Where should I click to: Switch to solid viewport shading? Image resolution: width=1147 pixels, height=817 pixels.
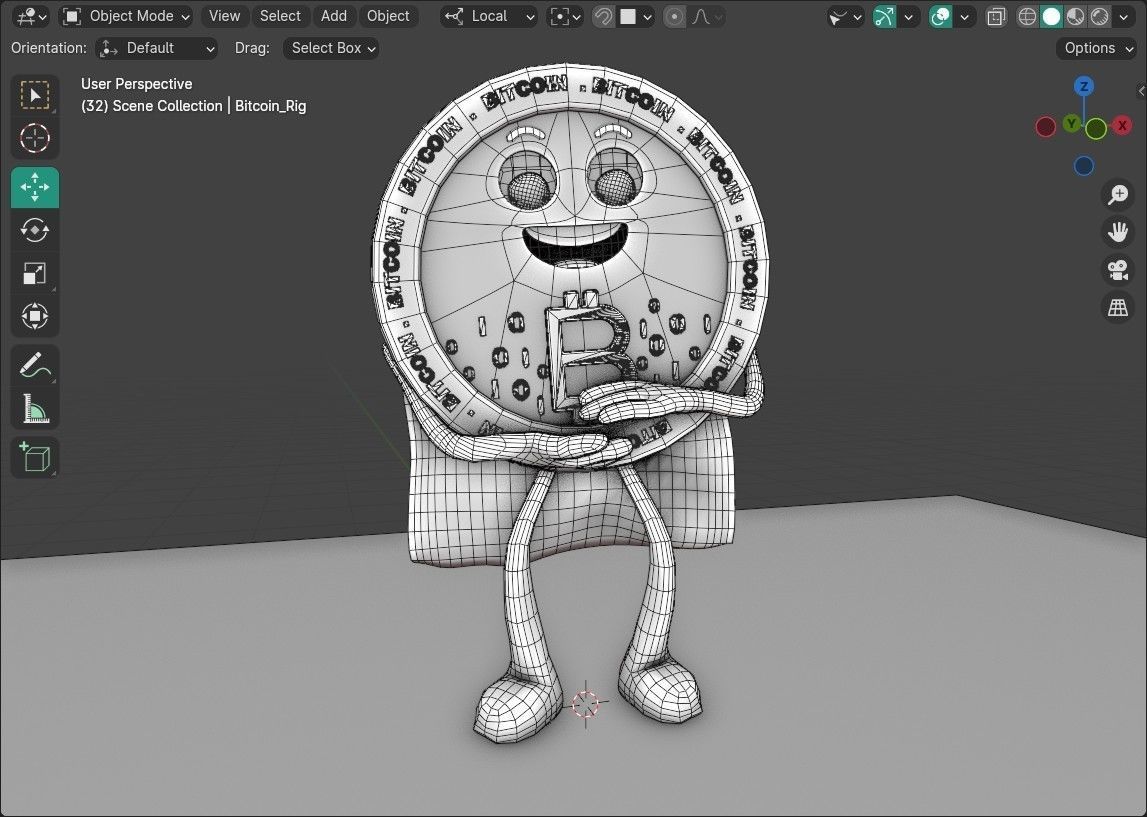tap(1051, 16)
